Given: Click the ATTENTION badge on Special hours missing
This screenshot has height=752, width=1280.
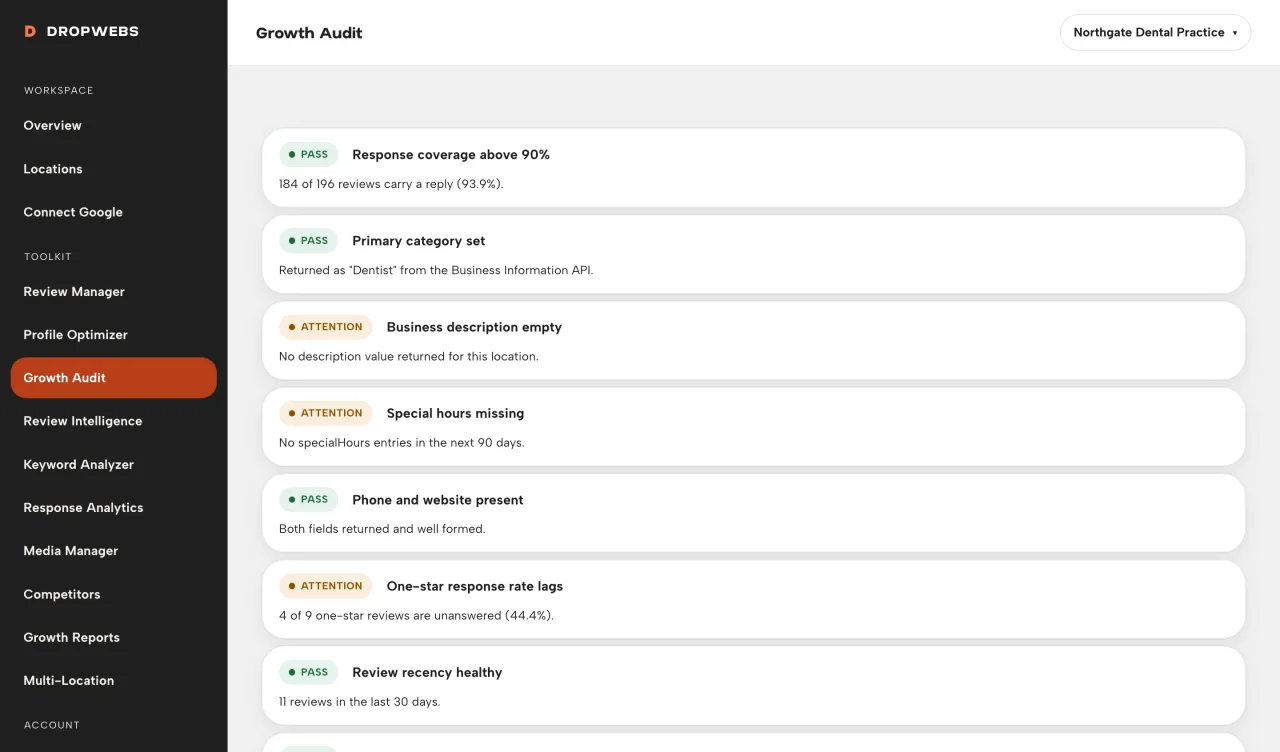Looking at the screenshot, I should [x=325, y=413].
